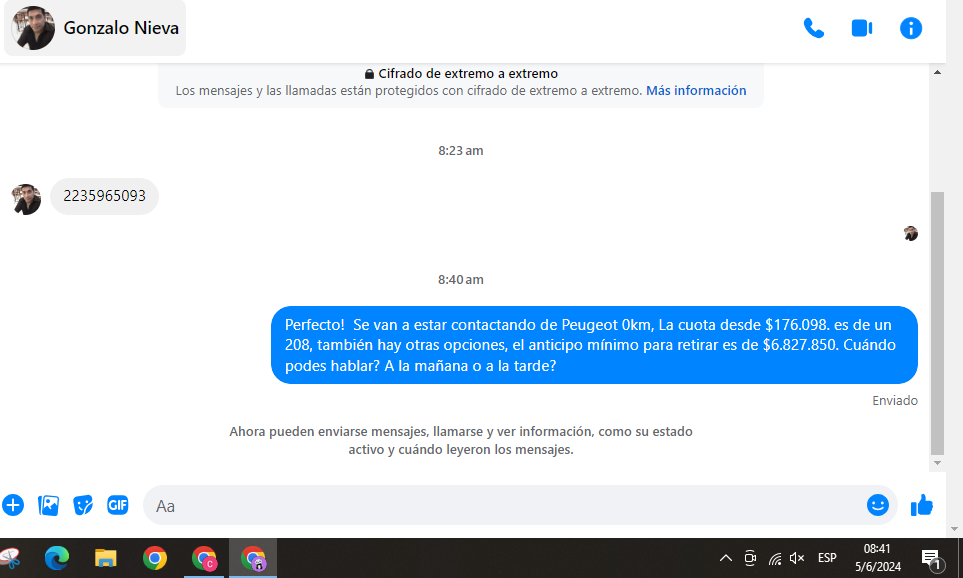Screen dimensions: 963x578
Task: Click the phone number 2235965093 message
Action: click(104, 196)
